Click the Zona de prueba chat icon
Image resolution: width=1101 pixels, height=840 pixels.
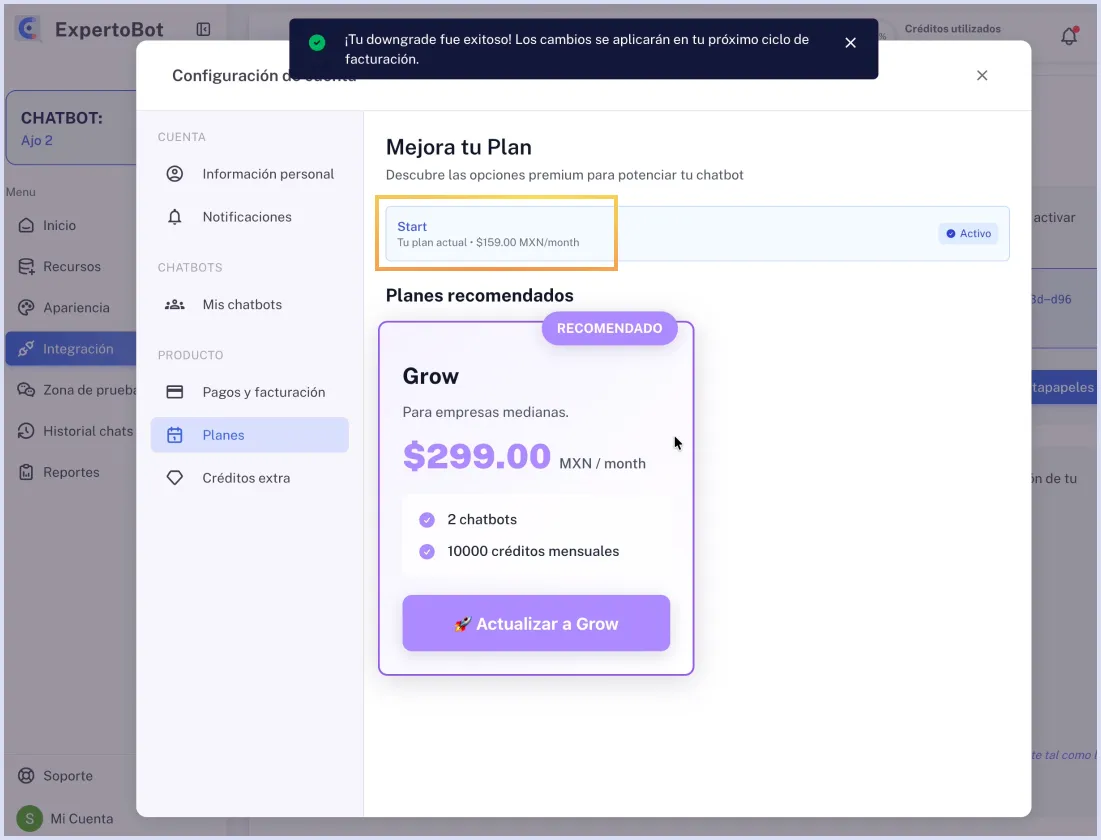coord(26,390)
